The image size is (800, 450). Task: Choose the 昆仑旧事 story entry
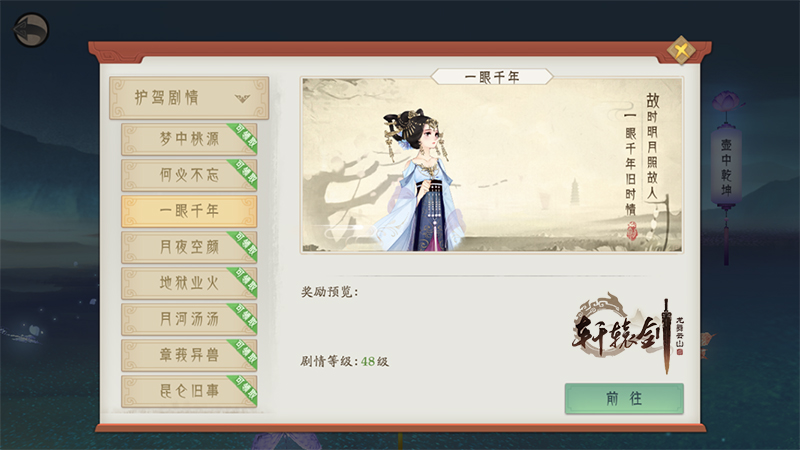189,391
